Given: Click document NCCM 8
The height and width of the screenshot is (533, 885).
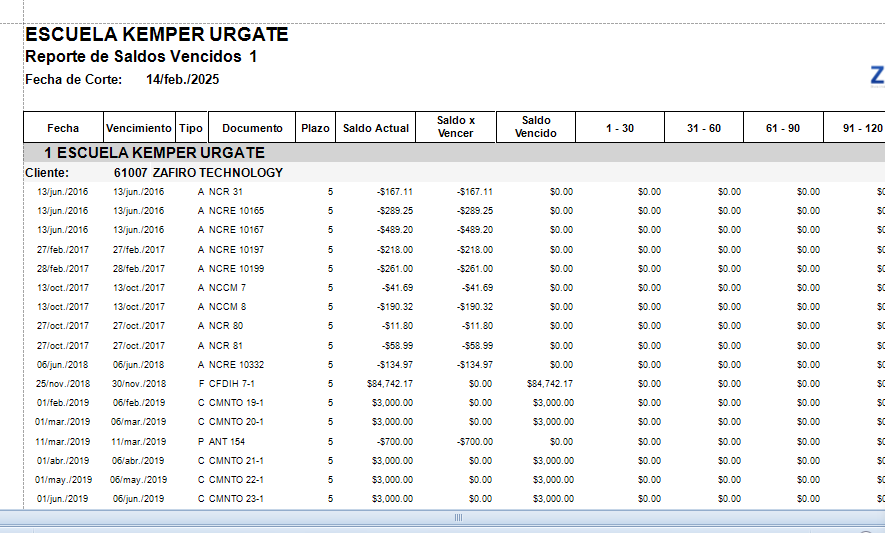Looking at the screenshot, I should (227, 307).
